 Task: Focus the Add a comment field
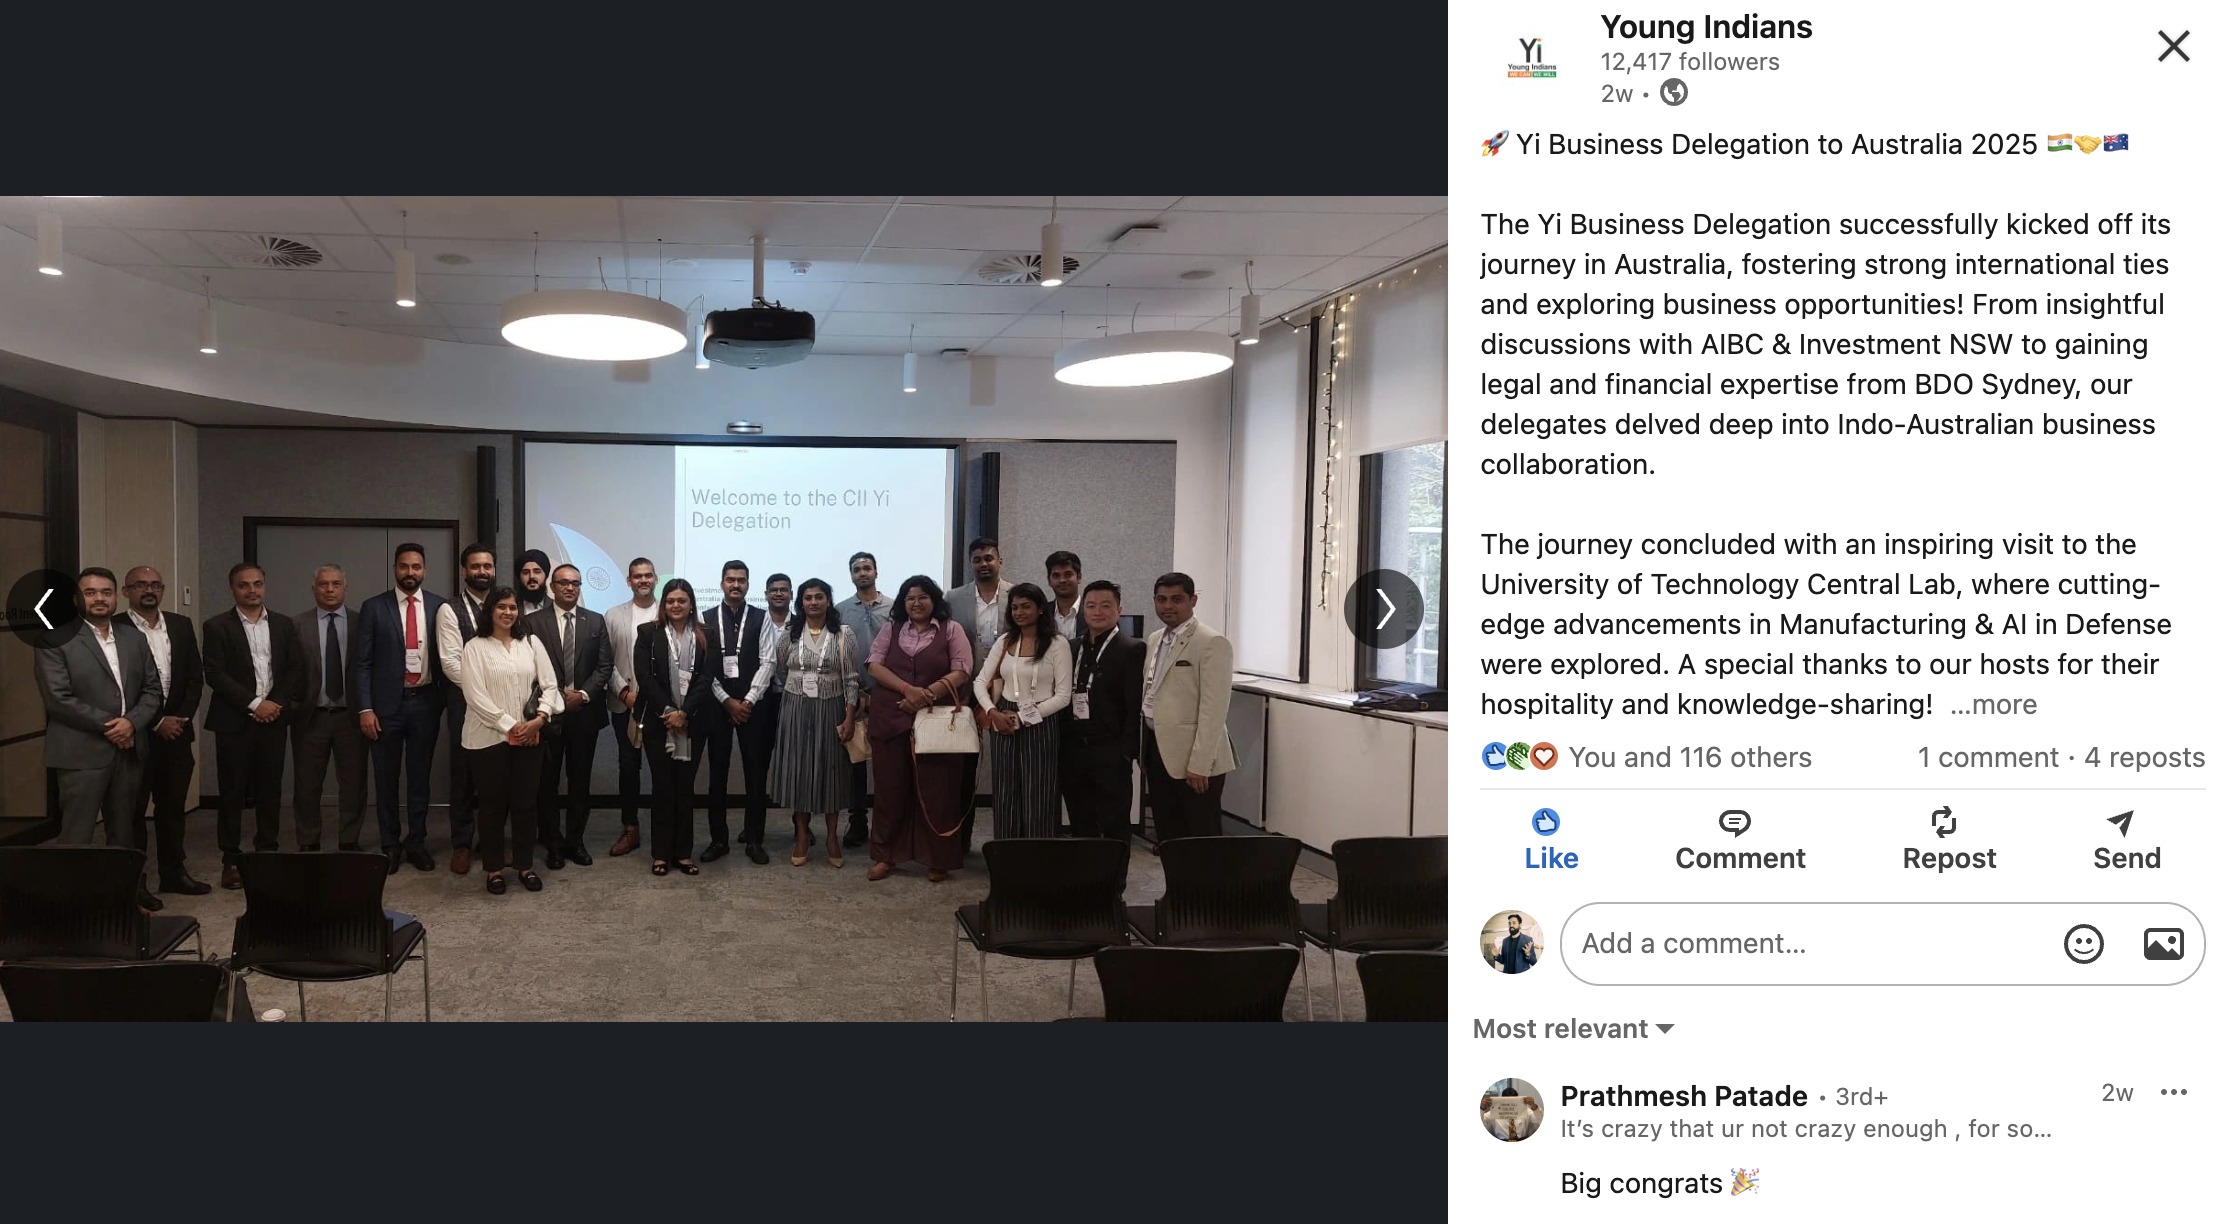1808,943
